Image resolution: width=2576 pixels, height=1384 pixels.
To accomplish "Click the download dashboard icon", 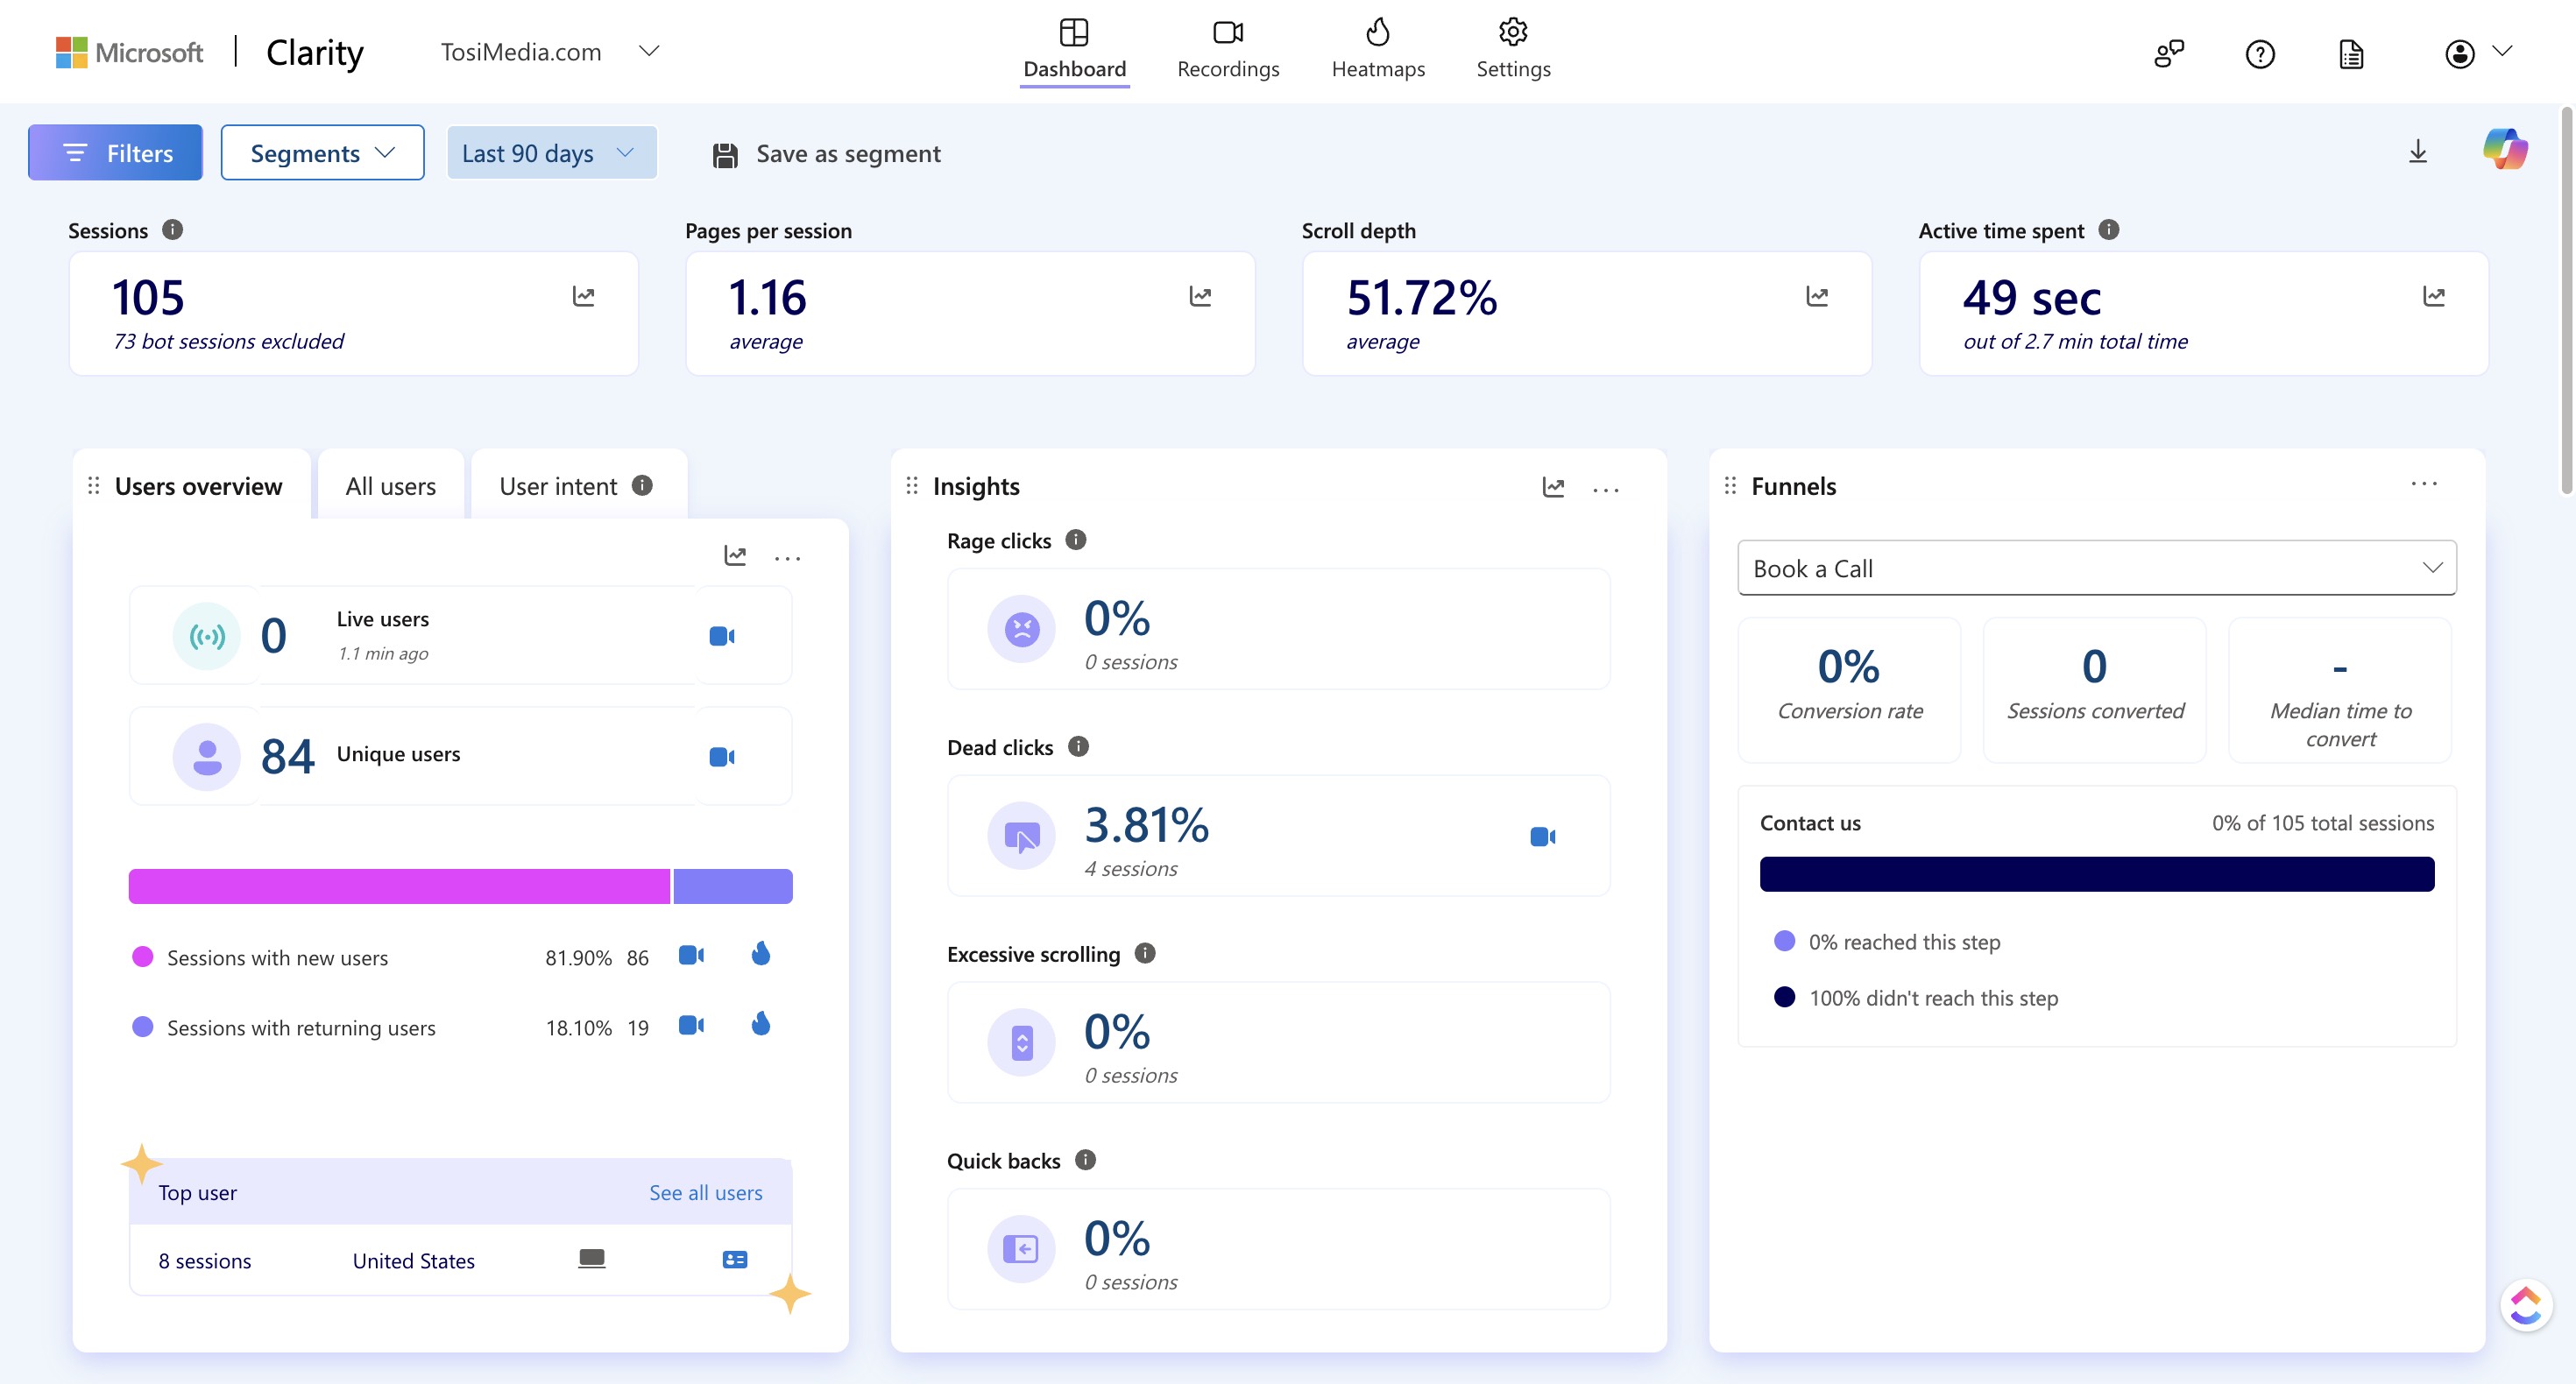I will [2417, 152].
